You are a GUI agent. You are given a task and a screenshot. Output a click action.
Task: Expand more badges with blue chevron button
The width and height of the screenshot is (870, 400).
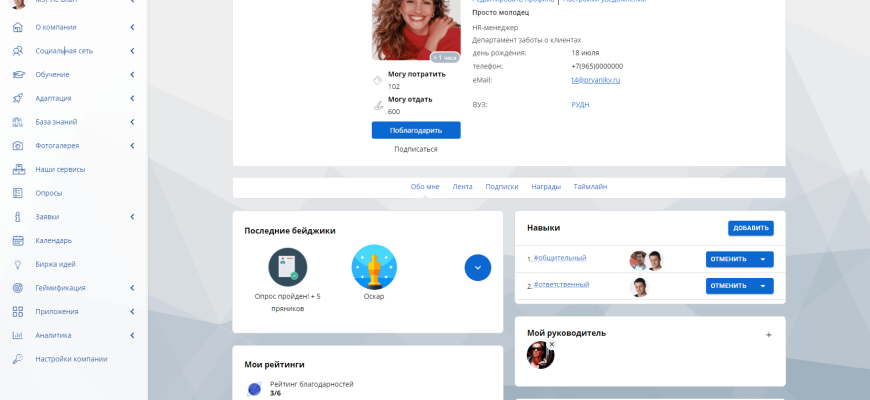[x=478, y=267]
